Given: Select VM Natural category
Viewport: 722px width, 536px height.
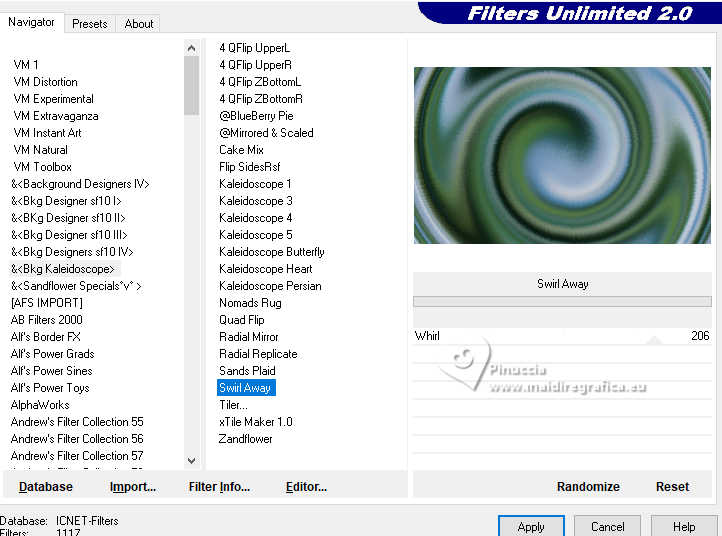Looking at the screenshot, I should click(x=41, y=150).
